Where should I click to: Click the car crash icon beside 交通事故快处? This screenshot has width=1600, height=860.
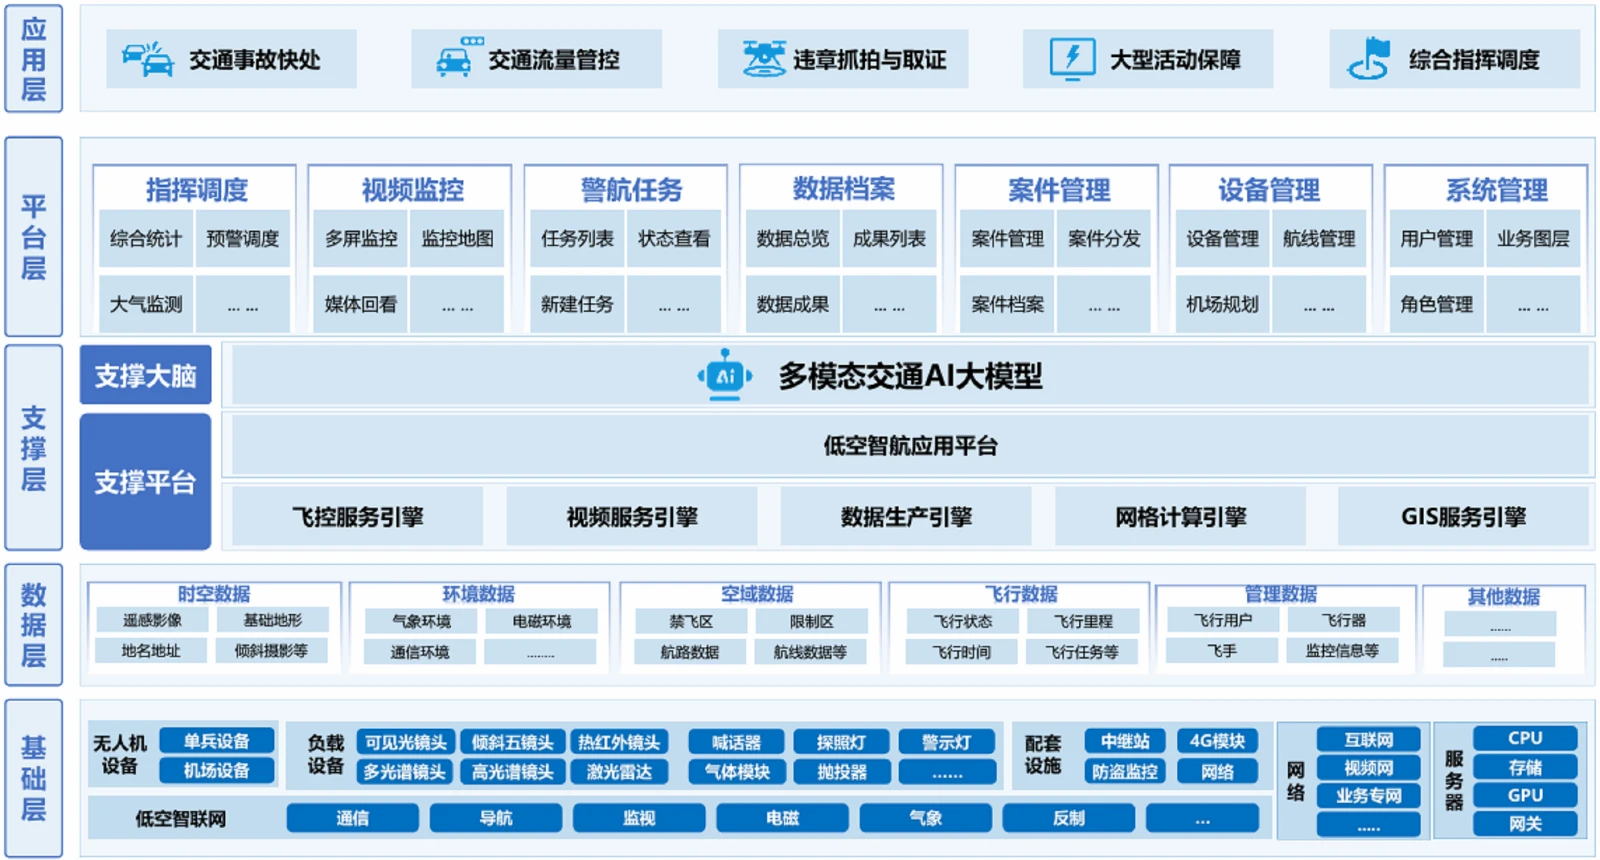pos(148,59)
